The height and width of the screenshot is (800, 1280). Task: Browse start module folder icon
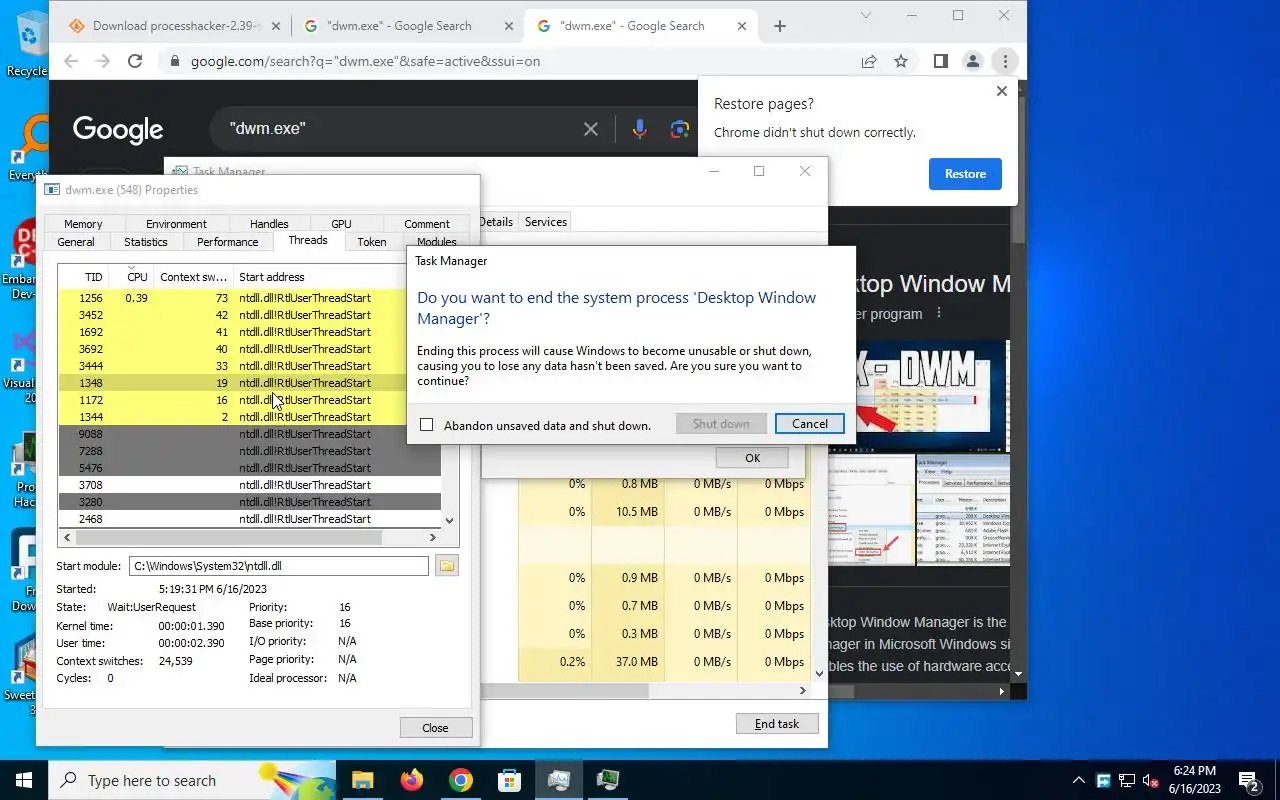(x=447, y=566)
